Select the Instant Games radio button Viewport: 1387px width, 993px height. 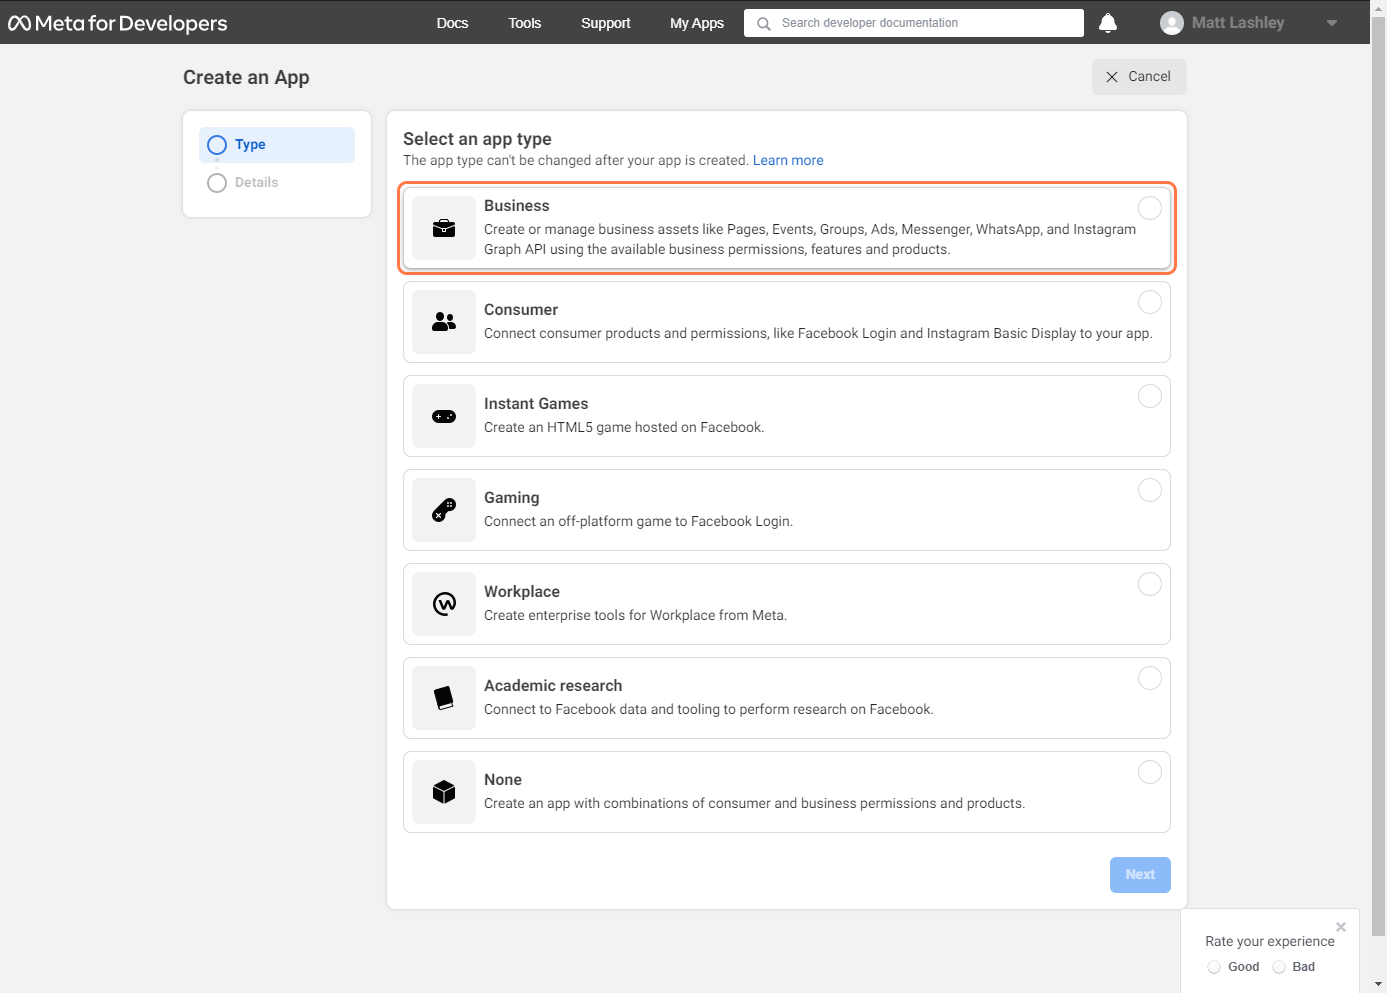pyautogui.click(x=1150, y=396)
